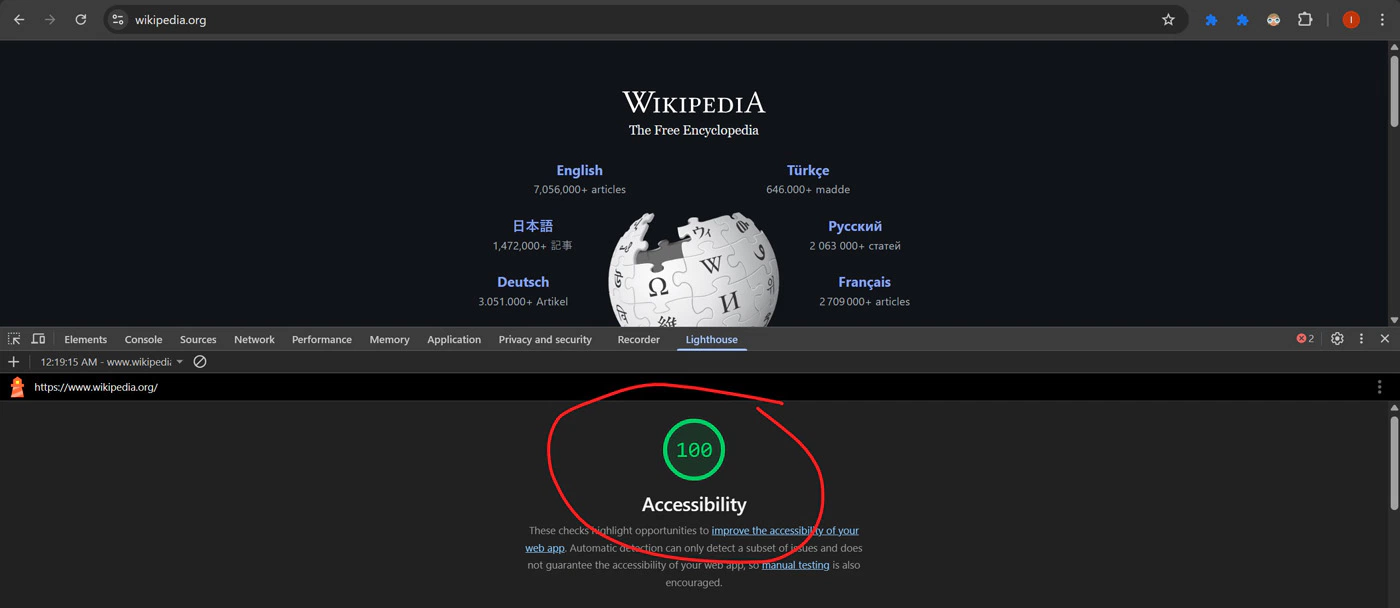
Task: Open the Deutsch Wikipedia link
Action: pyautogui.click(x=523, y=283)
